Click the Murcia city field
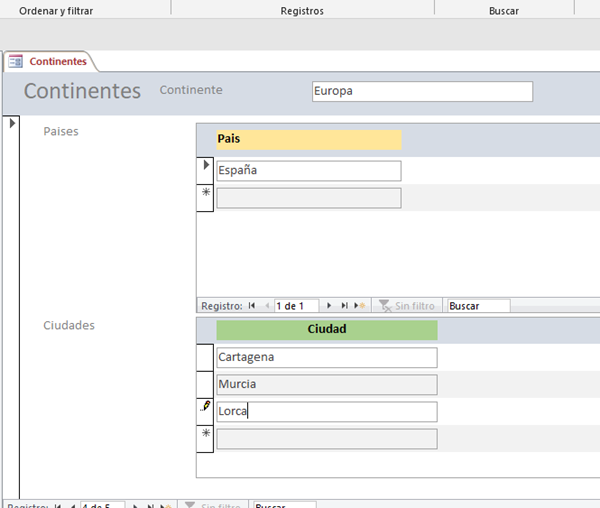 (x=327, y=384)
